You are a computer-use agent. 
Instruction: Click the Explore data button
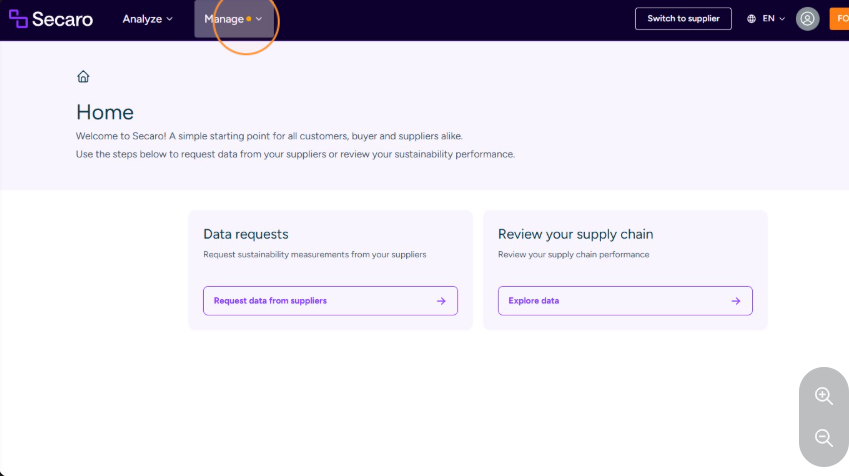[x=625, y=301]
